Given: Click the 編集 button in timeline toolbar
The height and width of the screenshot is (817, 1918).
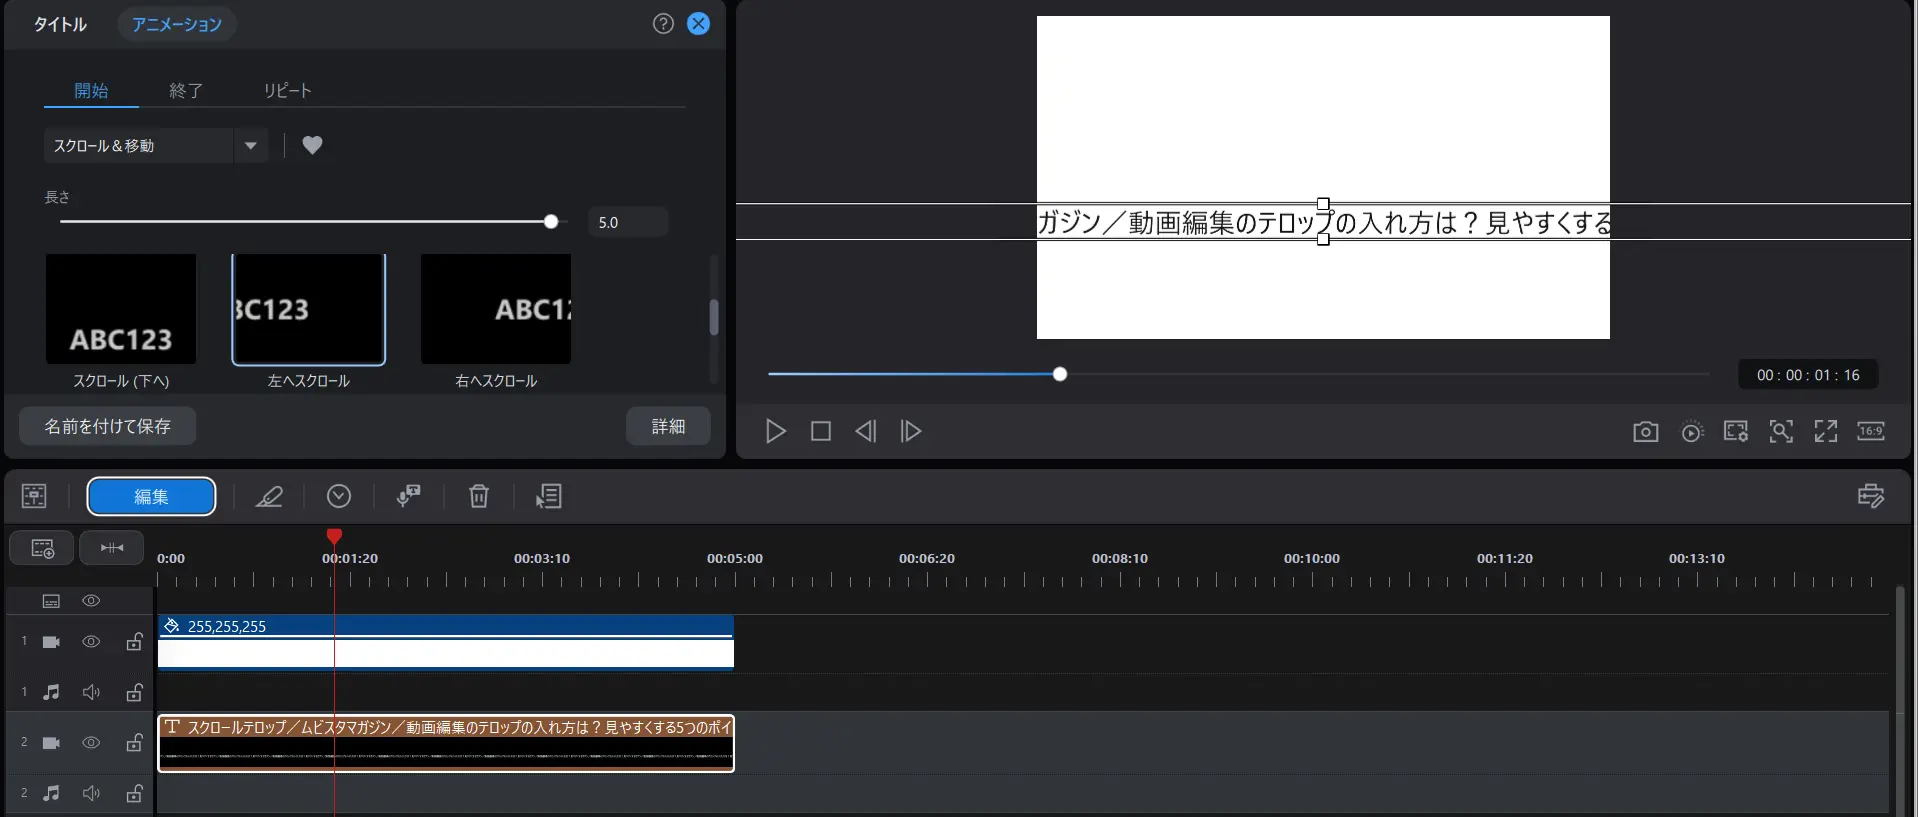Looking at the screenshot, I should click(151, 497).
